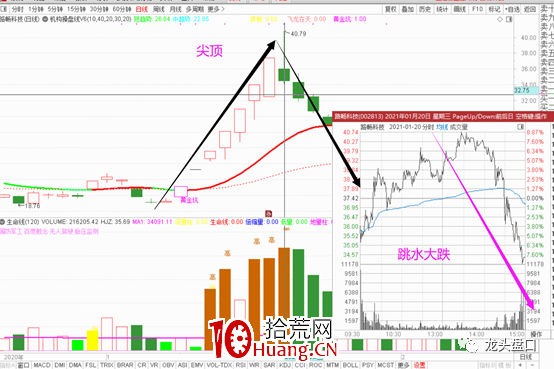554x369 pixels.
Task: Click the round icon before 机构操盘线V6
Action: [45, 19]
